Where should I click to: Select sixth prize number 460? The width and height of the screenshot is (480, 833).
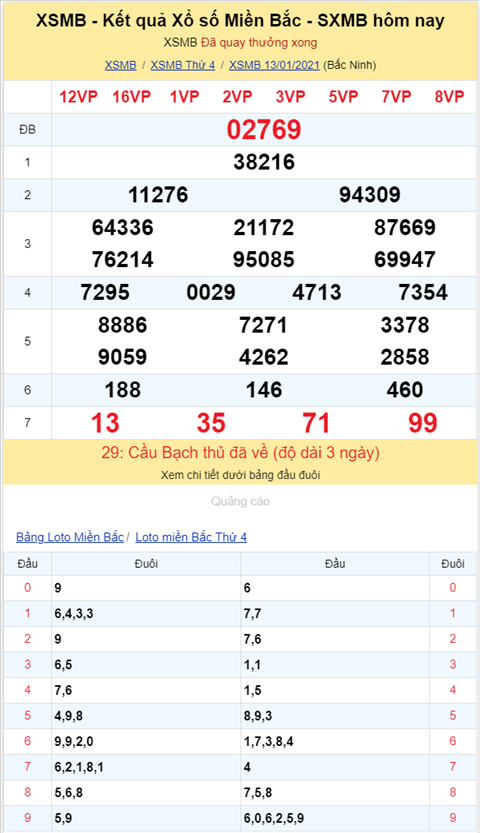click(x=405, y=390)
